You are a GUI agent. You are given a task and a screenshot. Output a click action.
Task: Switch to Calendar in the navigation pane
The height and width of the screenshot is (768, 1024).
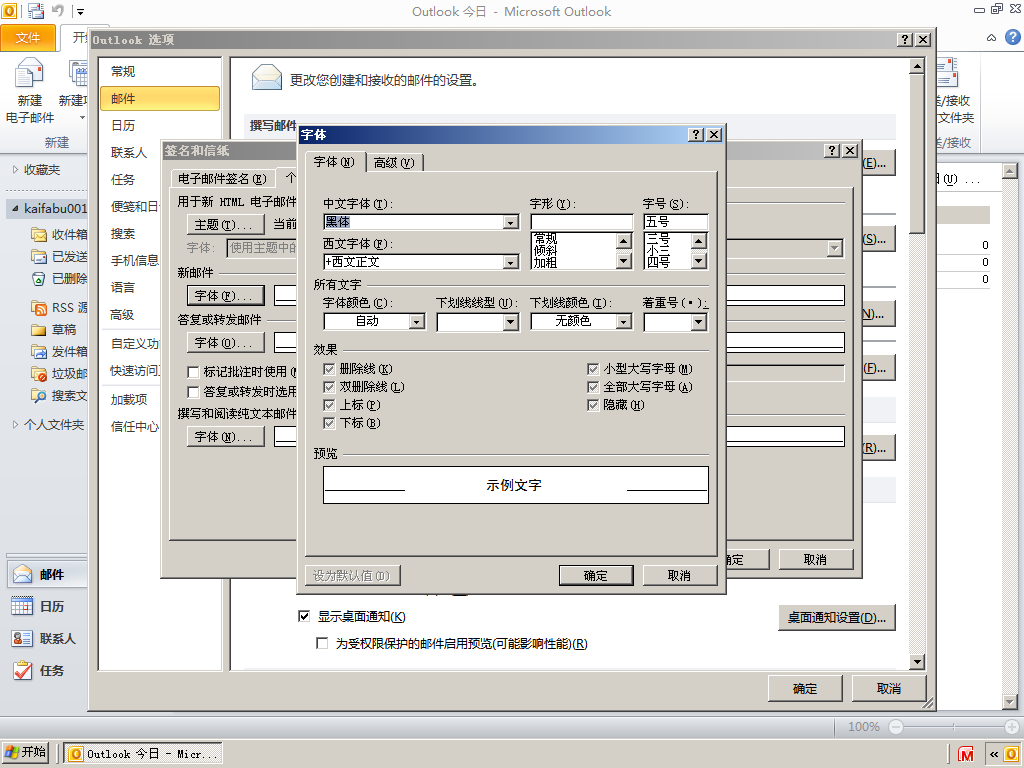pos(46,606)
